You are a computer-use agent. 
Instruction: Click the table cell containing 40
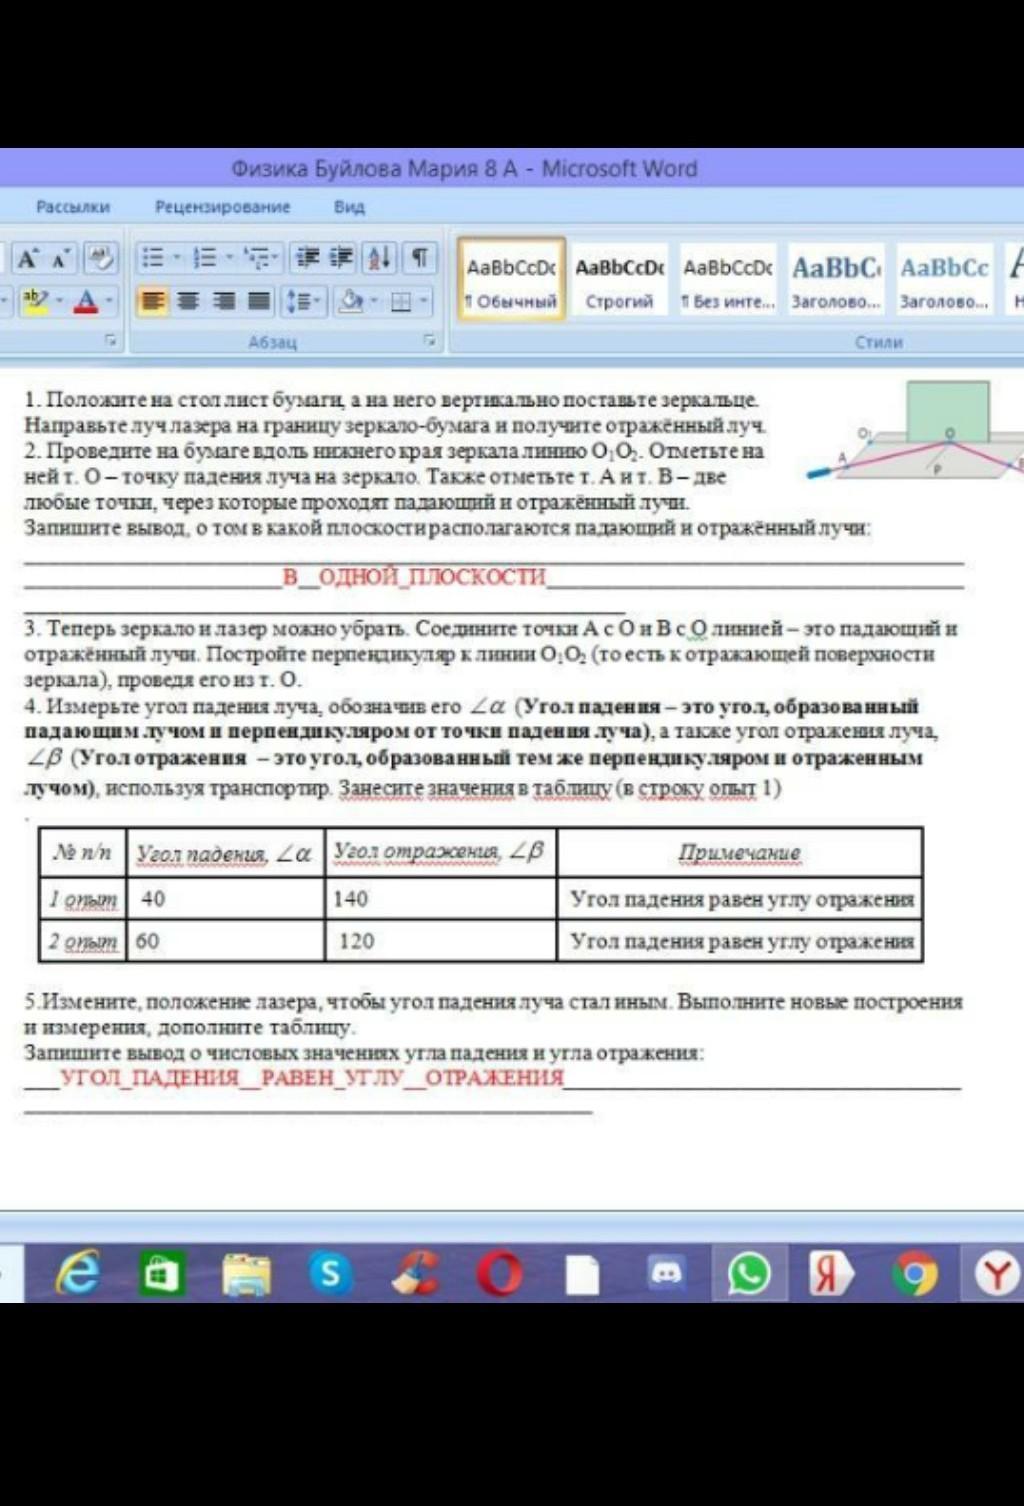pos(225,898)
